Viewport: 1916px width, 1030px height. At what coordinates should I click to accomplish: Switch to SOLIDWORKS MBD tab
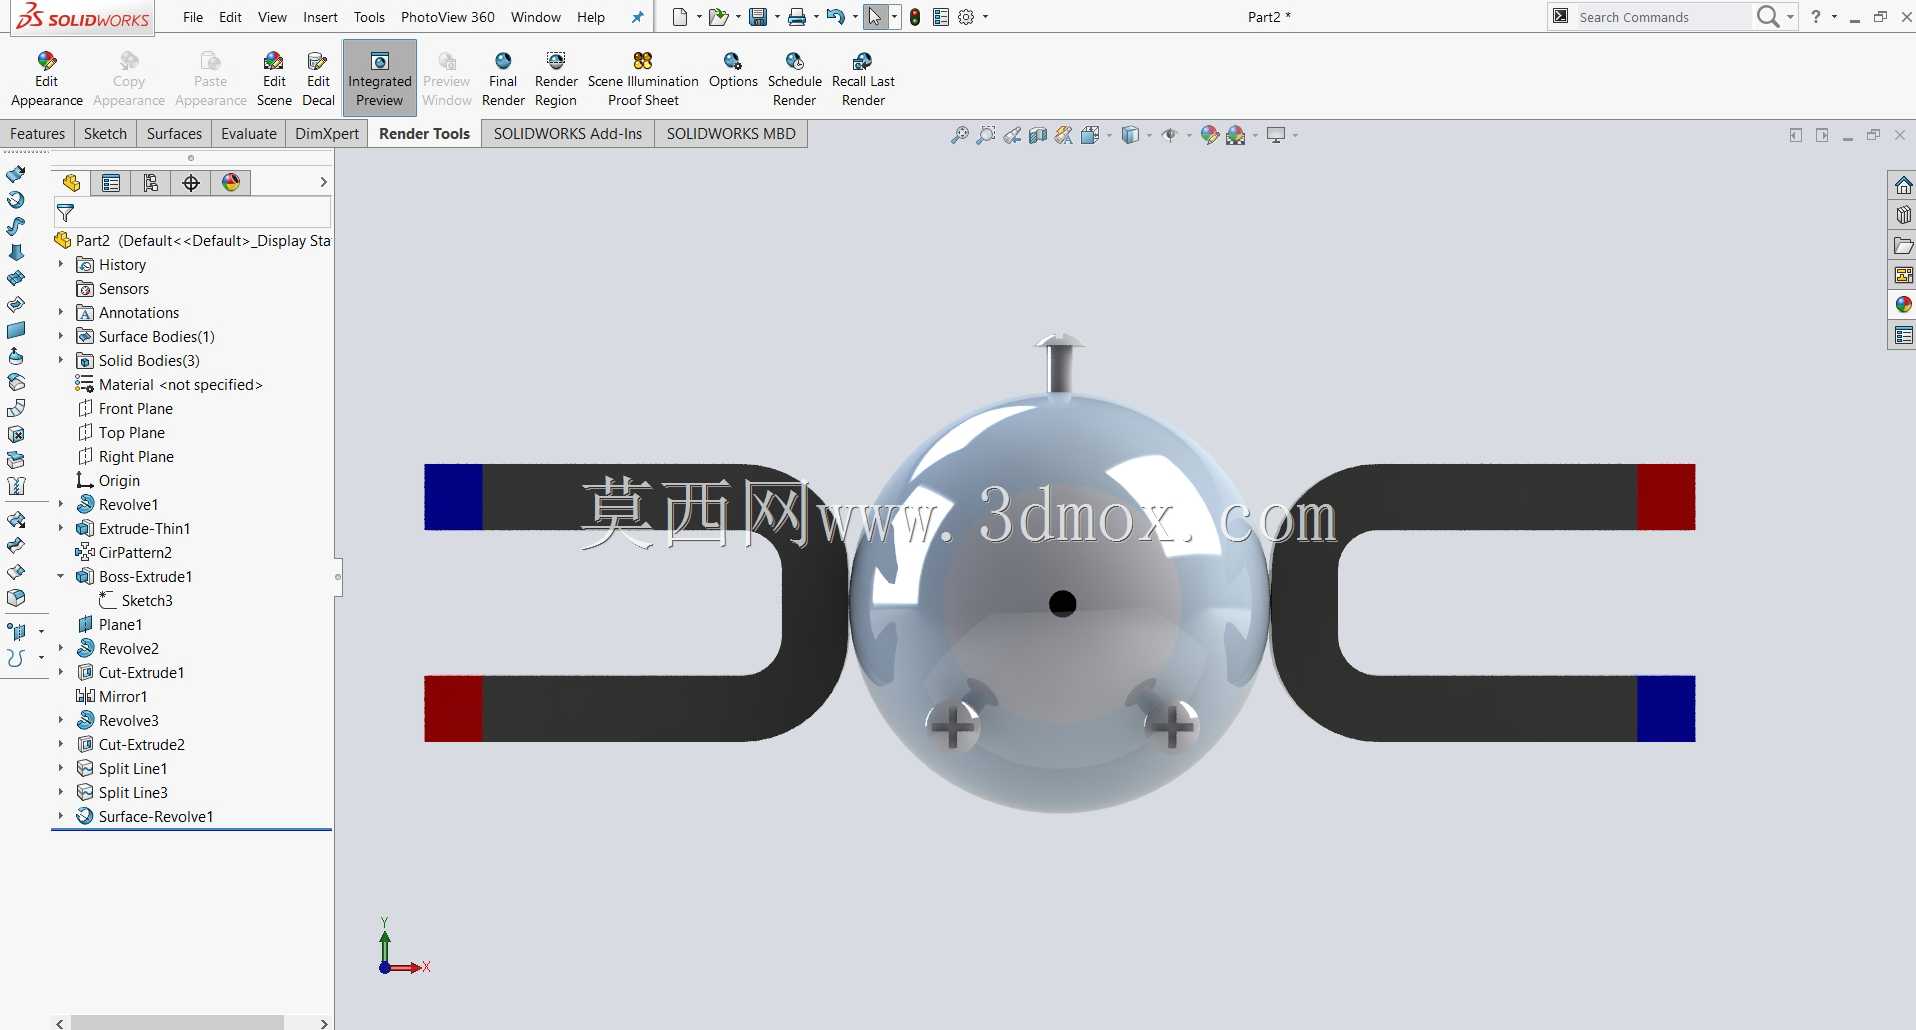click(731, 134)
